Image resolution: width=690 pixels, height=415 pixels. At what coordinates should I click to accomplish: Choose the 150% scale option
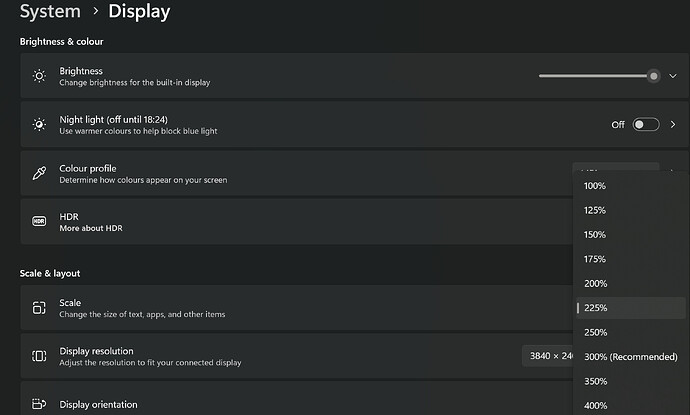point(595,235)
